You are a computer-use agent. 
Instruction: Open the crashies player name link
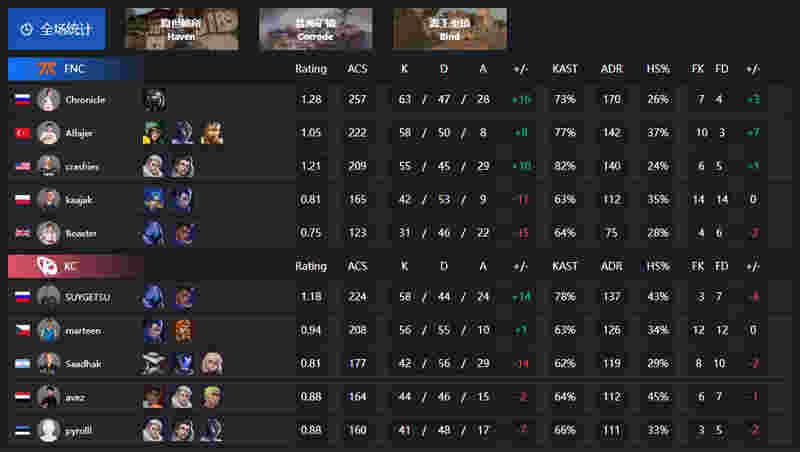[82, 166]
